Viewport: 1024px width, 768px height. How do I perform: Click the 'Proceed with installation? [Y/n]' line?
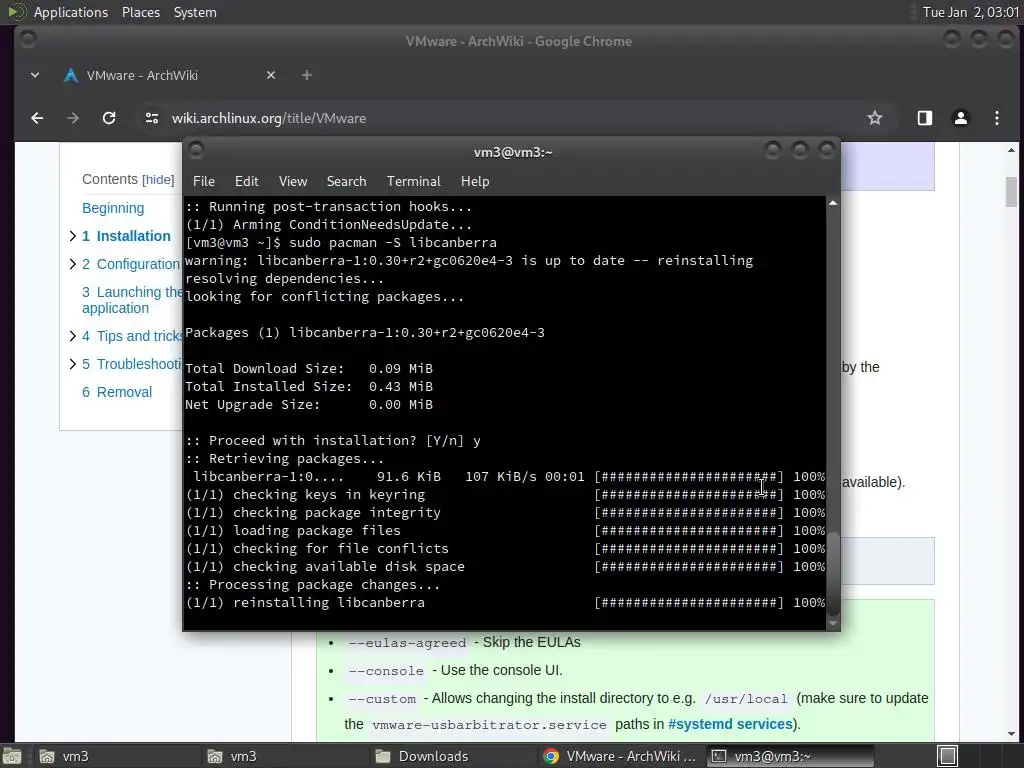coord(333,441)
